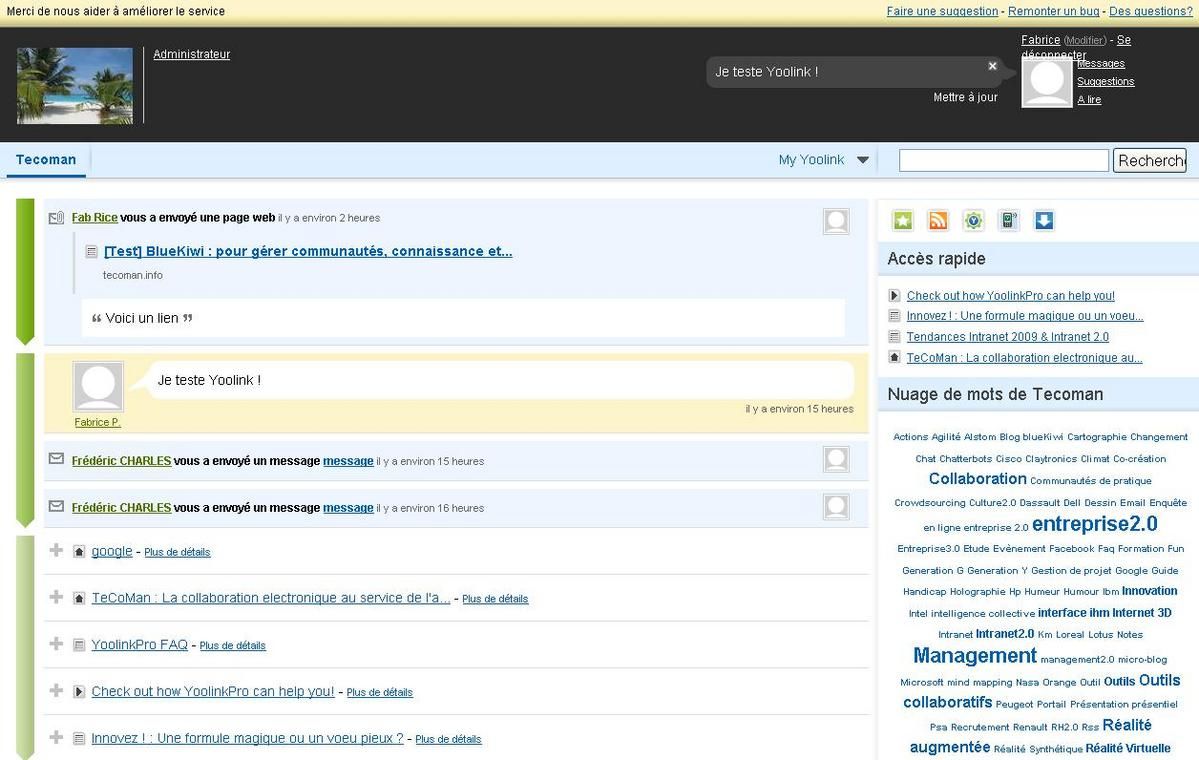Click play icon beside 'Check out how YoolinkPro' feed entry
The height and width of the screenshot is (760, 1199).
pyautogui.click(x=79, y=692)
